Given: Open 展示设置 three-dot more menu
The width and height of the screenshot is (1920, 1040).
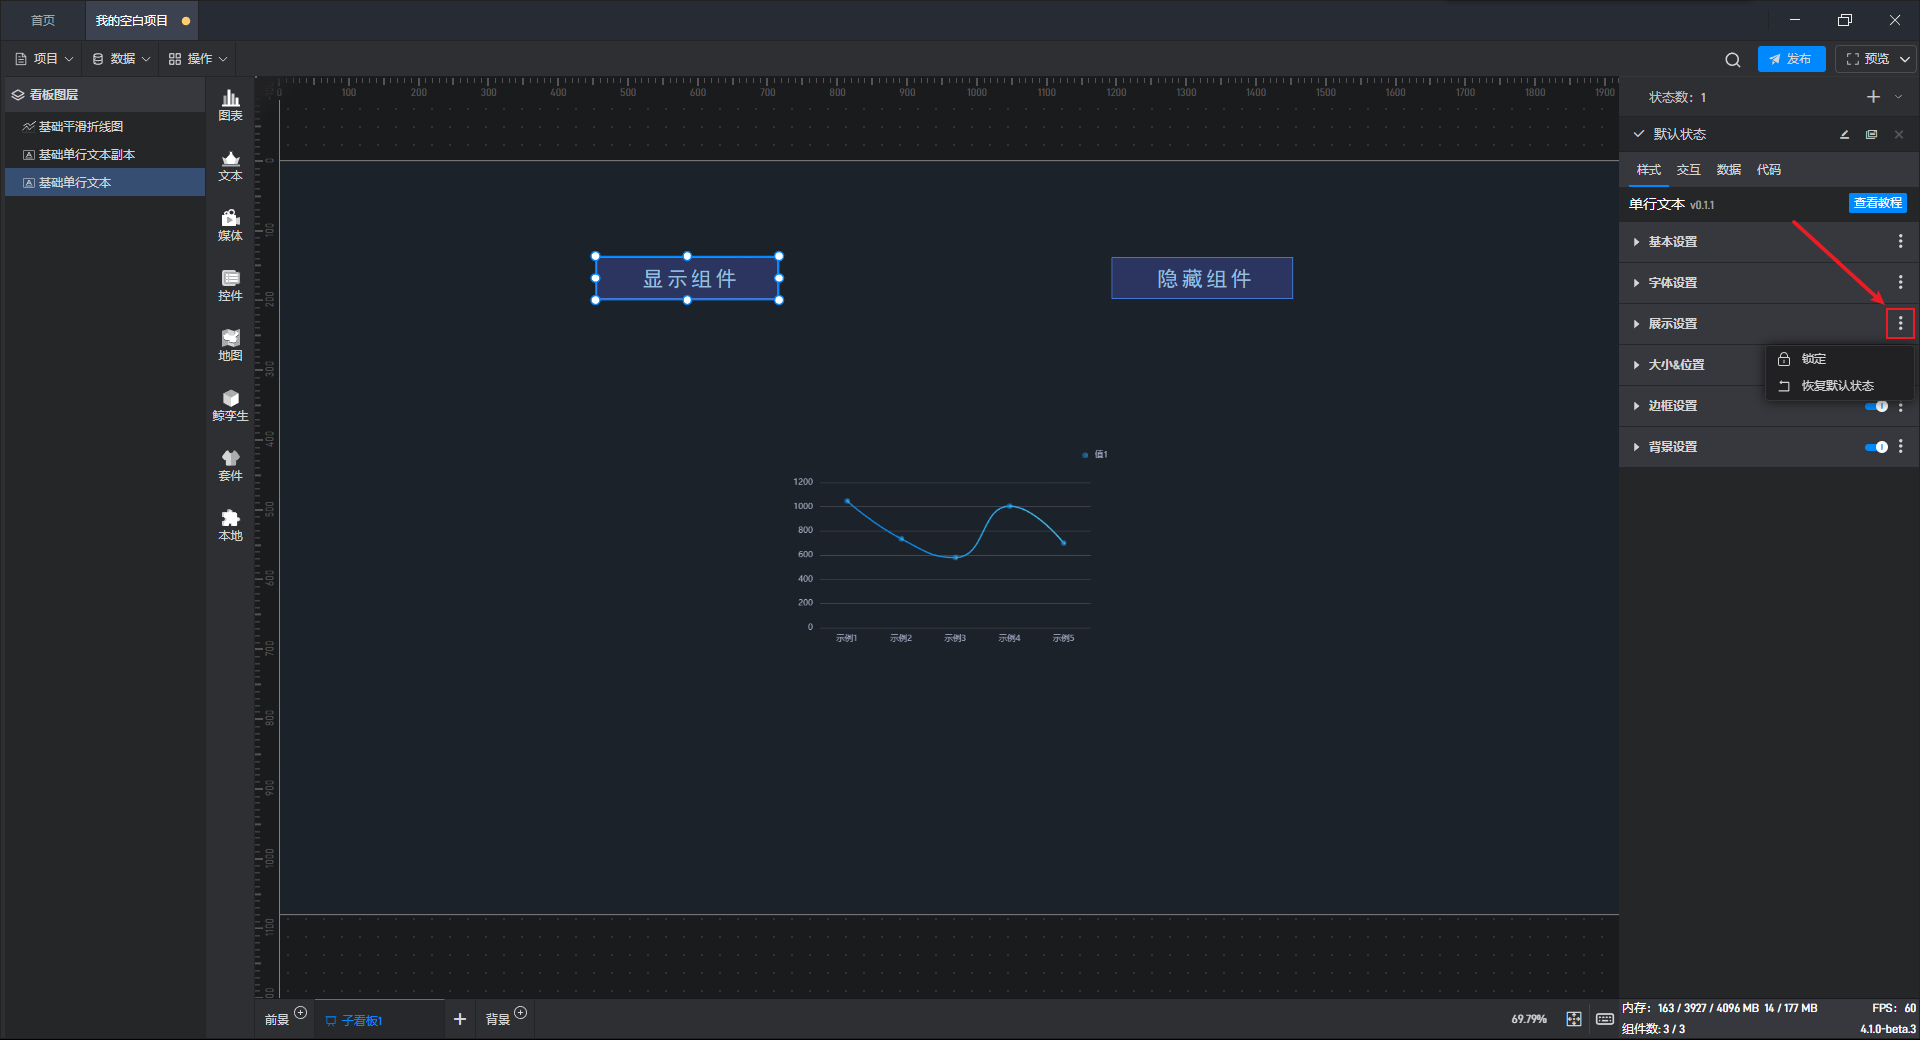Looking at the screenshot, I should coord(1901,324).
